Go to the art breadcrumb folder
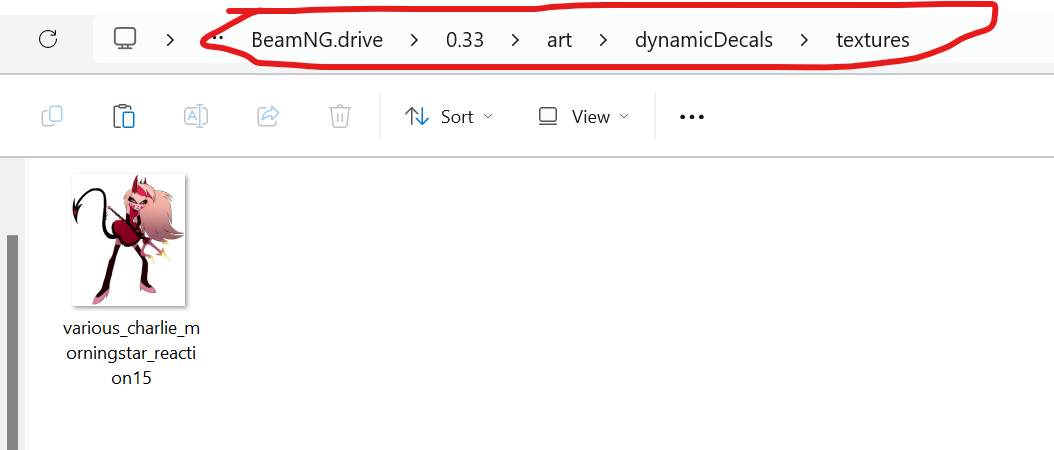This screenshot has width=1054, height=450. pyautogui.click(x=559, y=40)
